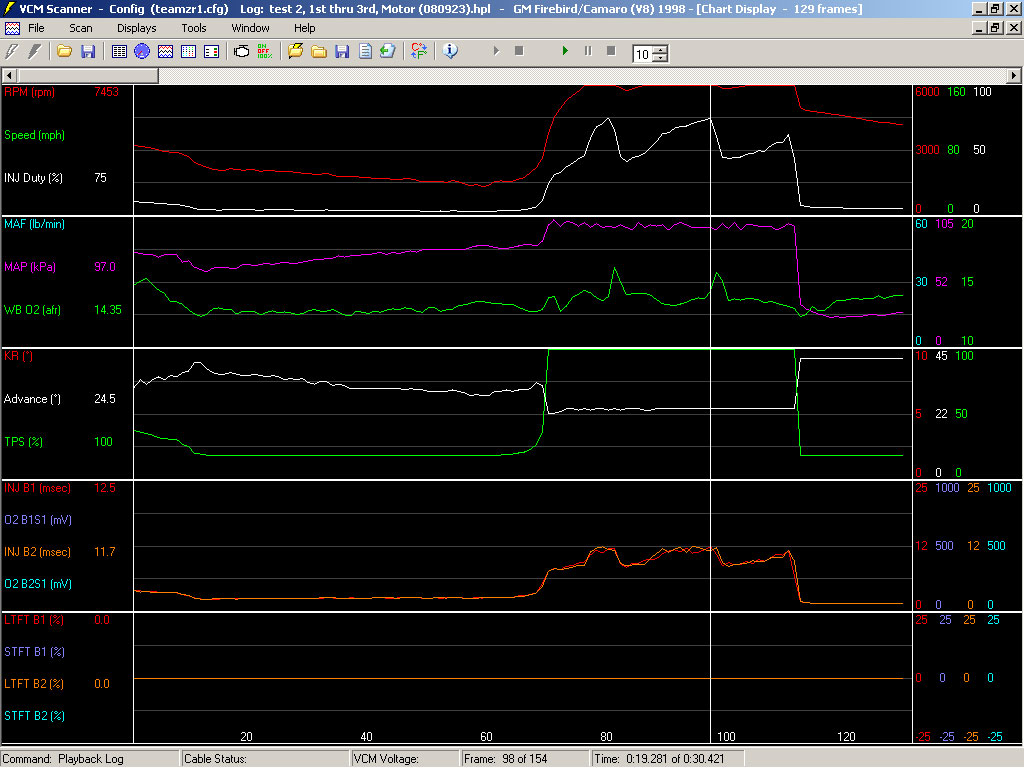Open the Displays menu
Screen dimensions: 1024x768
point(136,28)
